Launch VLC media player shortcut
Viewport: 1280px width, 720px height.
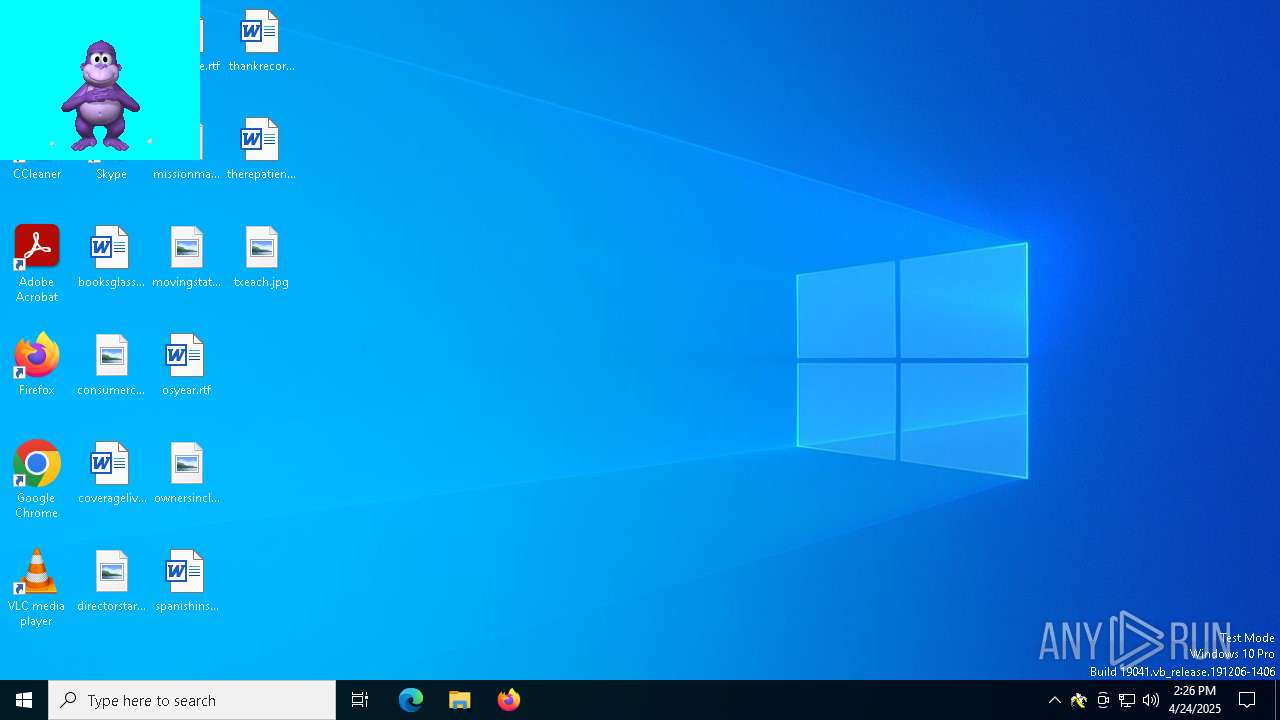coord(37,588)
